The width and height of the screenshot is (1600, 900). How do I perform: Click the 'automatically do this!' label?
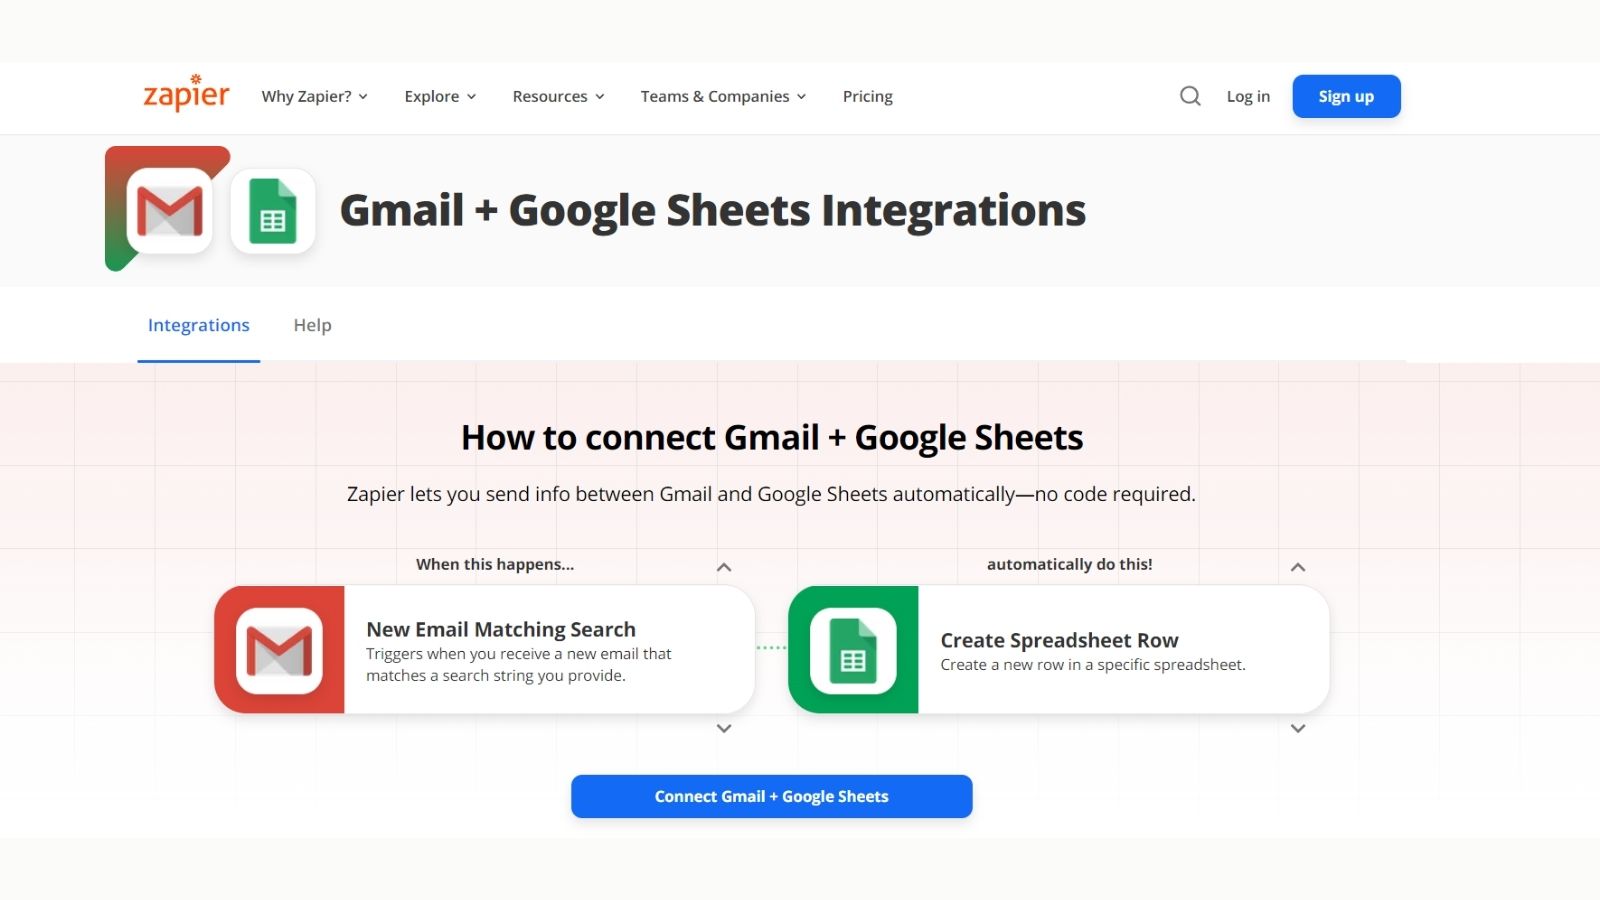point(1069,564)
